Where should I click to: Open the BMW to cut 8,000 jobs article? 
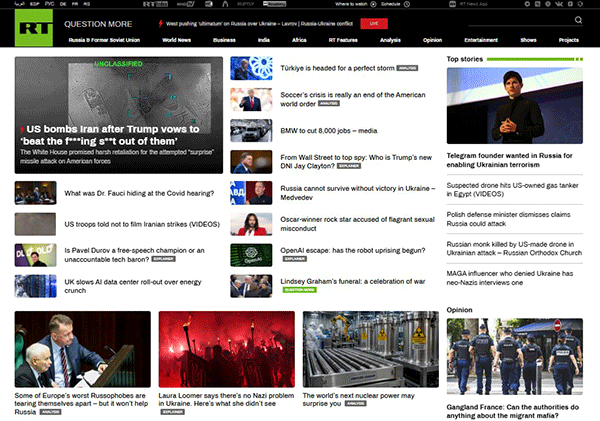tap(329, 131)
